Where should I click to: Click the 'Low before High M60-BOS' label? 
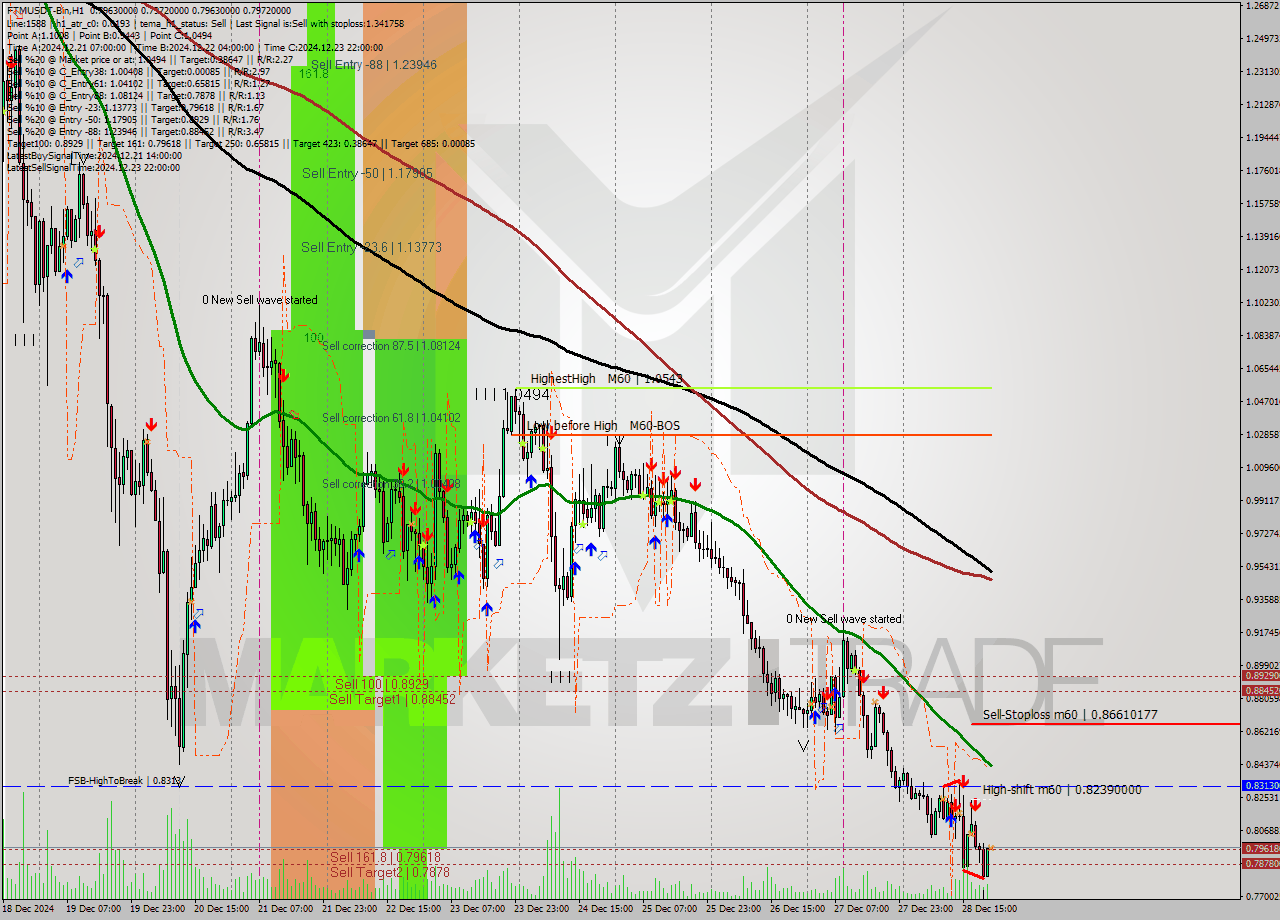(603, 426)
